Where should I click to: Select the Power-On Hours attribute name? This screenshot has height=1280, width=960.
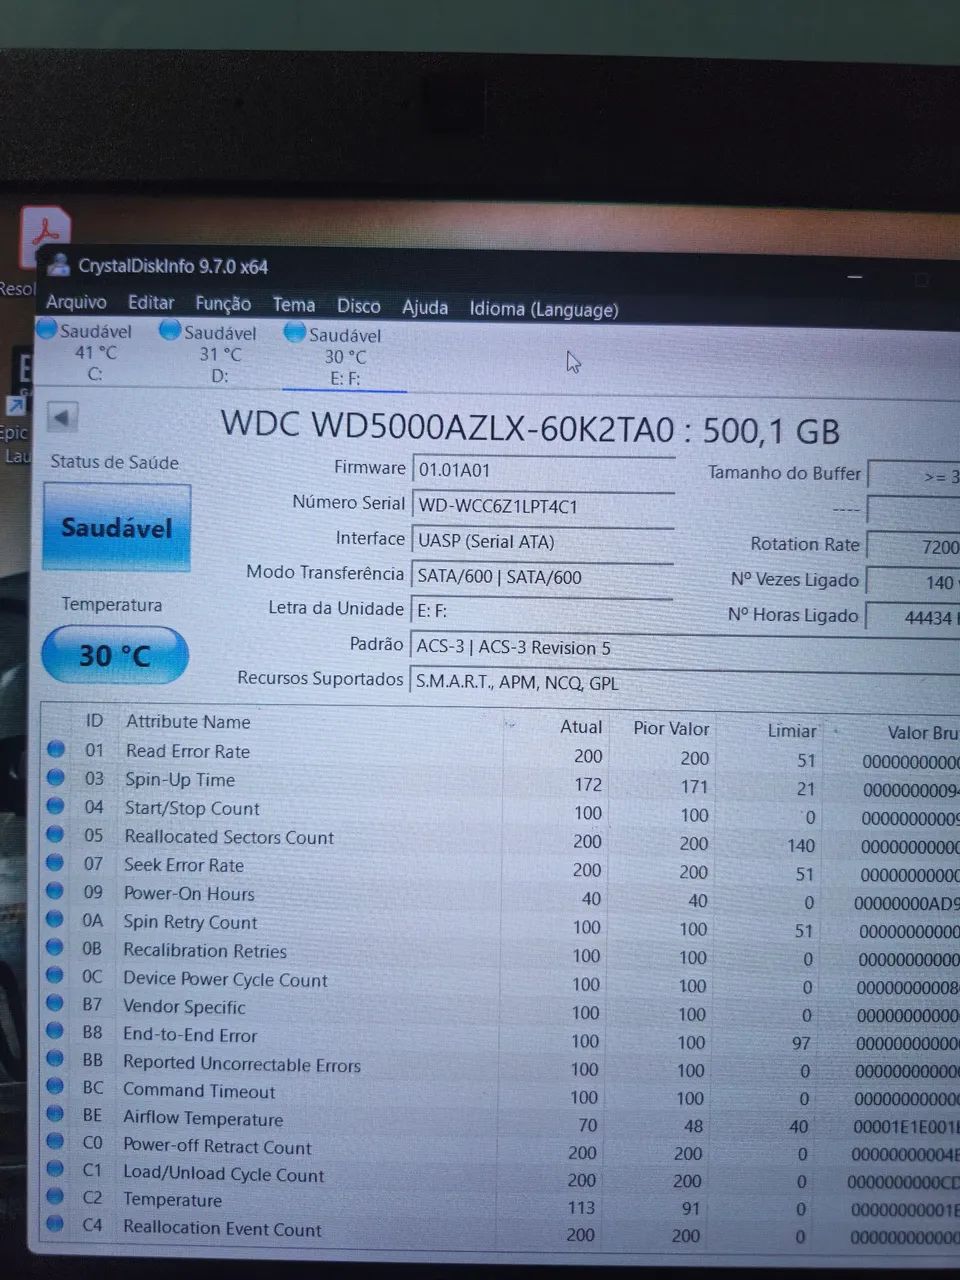189,894
